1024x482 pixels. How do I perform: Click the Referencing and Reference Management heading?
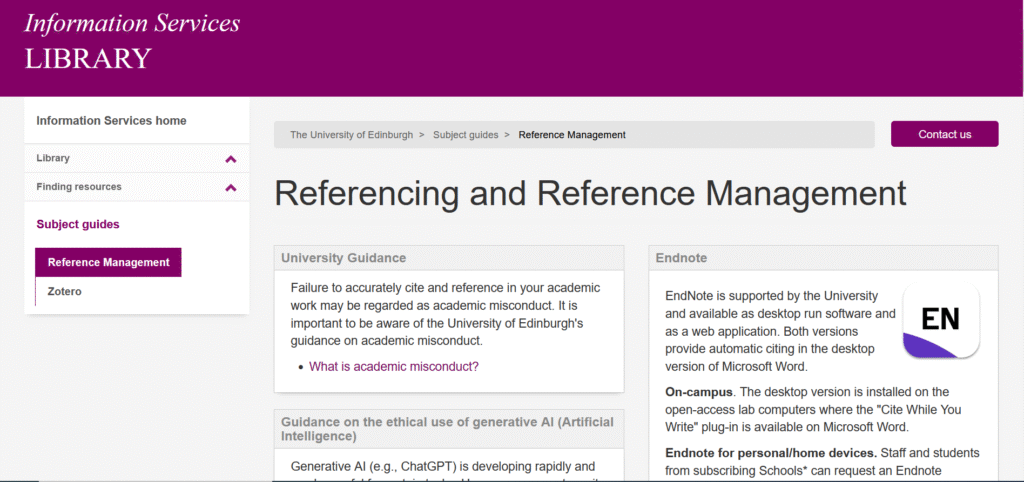click(x=590, y=193)
